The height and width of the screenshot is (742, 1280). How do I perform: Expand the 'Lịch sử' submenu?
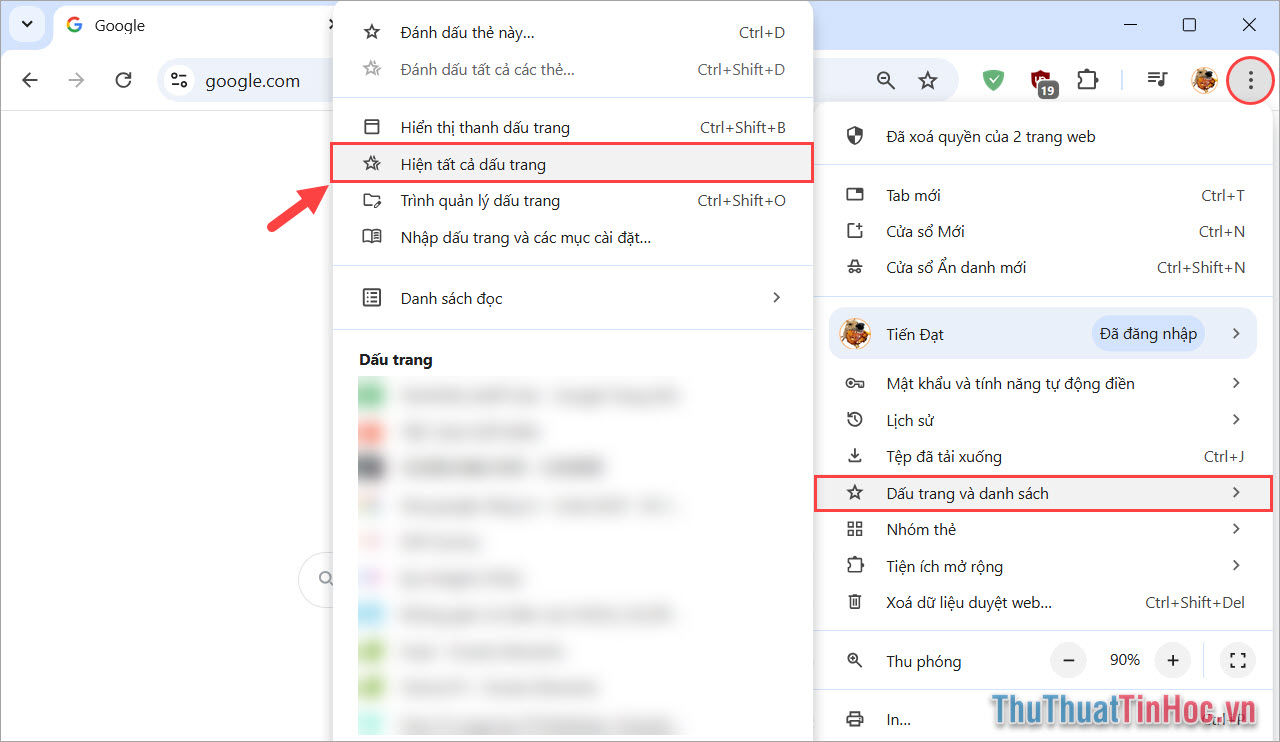(1045, 420)
